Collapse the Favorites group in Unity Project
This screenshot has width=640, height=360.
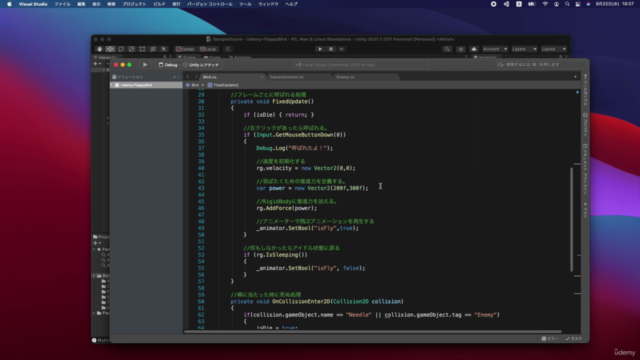coord(94,249)
